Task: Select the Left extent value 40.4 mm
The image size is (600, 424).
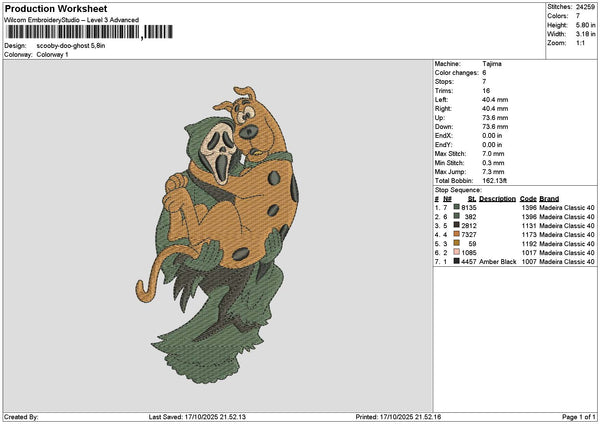Action: (x=495, y=99)
